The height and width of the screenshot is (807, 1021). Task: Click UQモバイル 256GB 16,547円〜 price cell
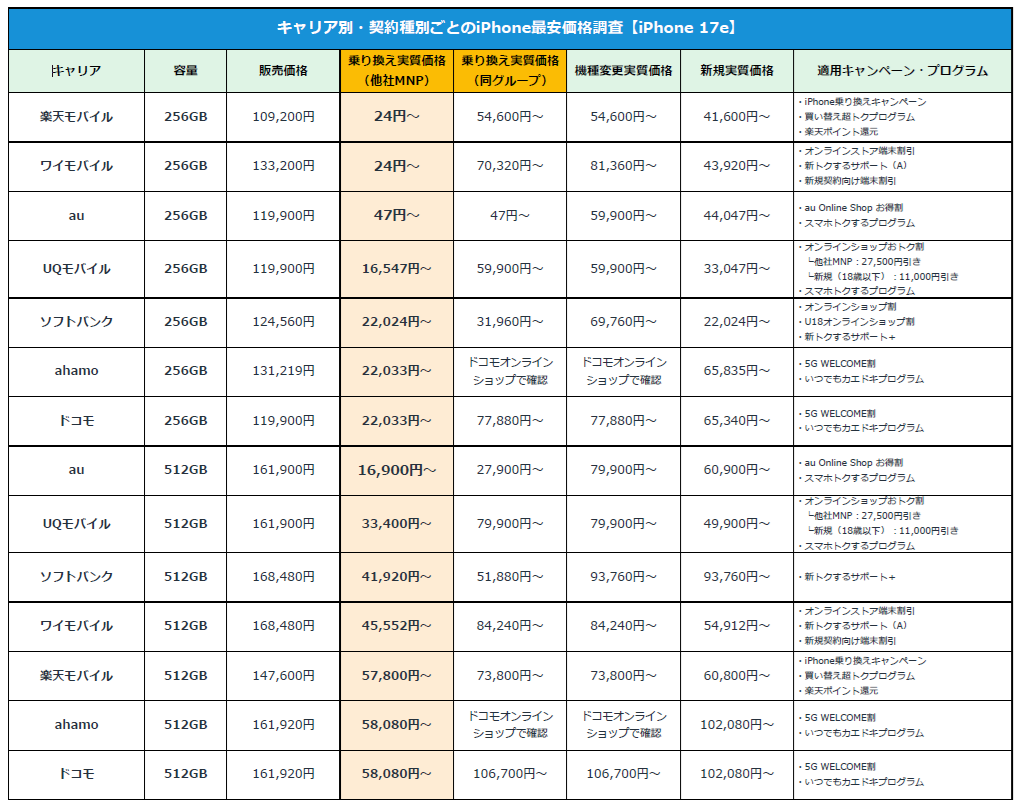coord(397,269)
